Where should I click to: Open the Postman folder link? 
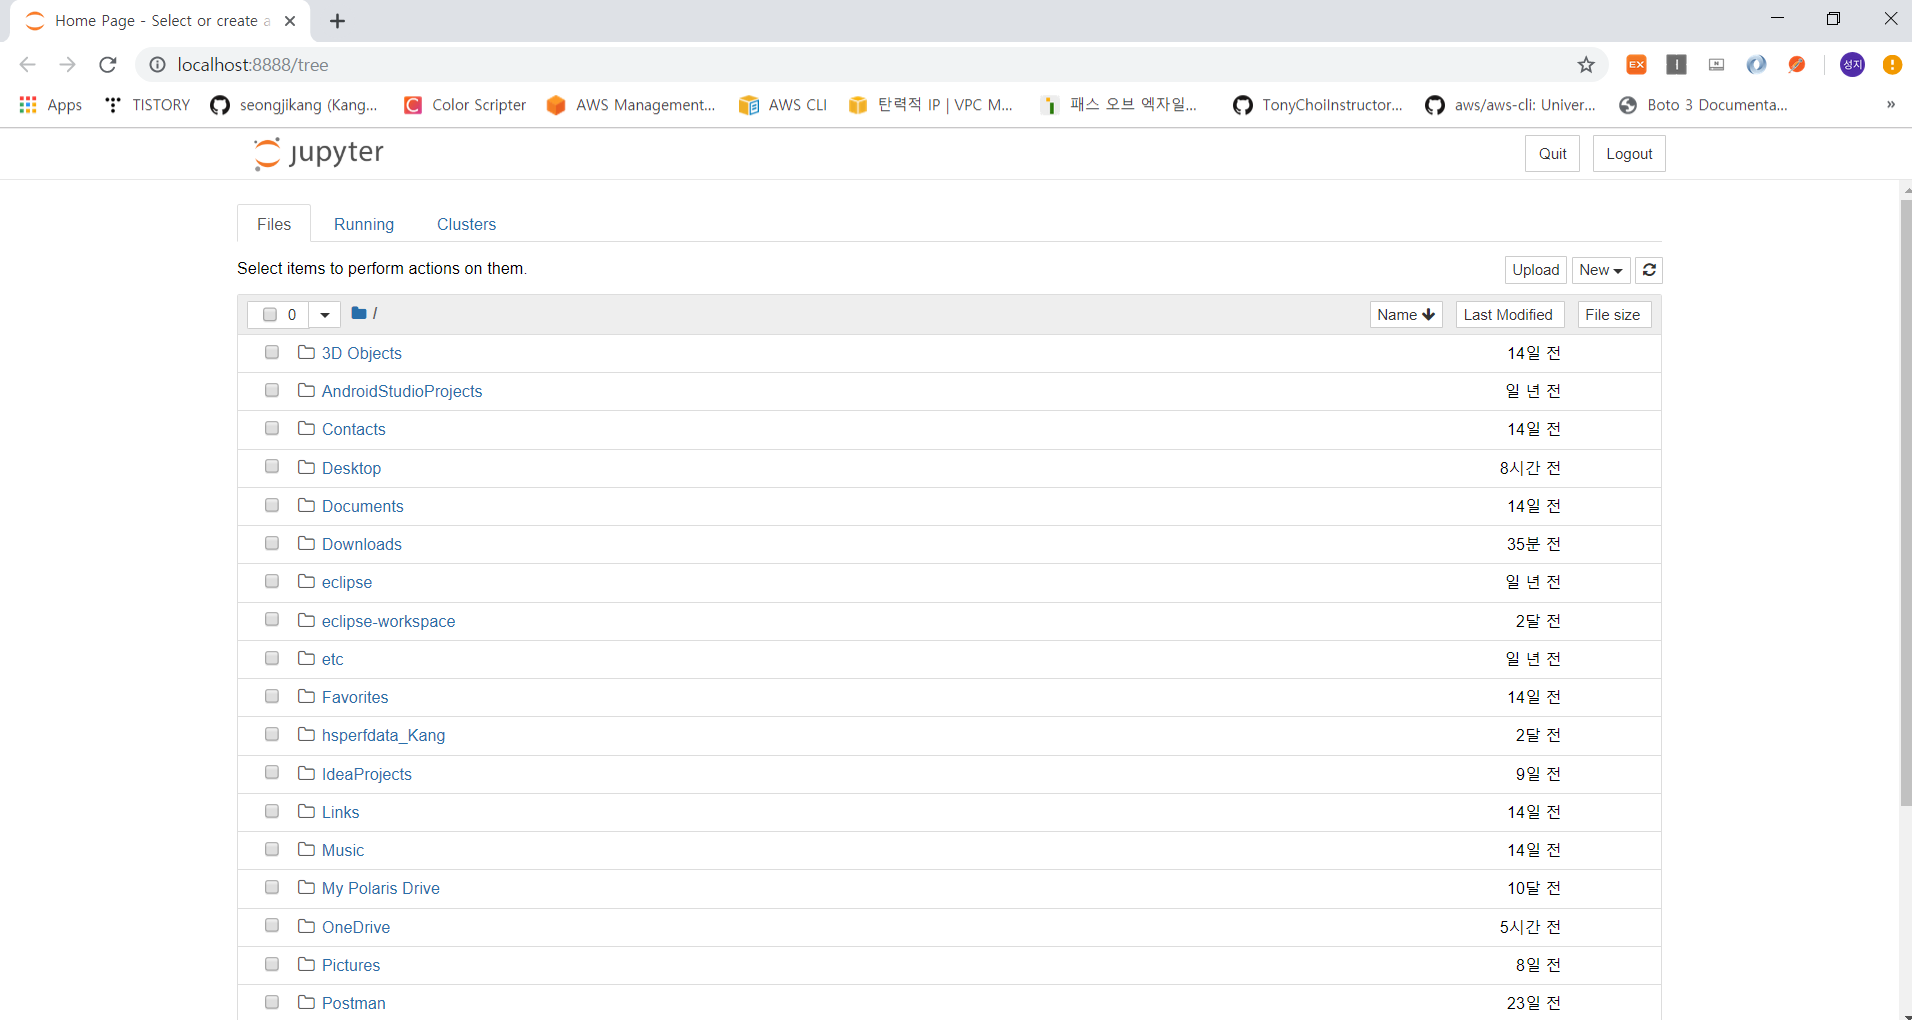[354, 1003]
